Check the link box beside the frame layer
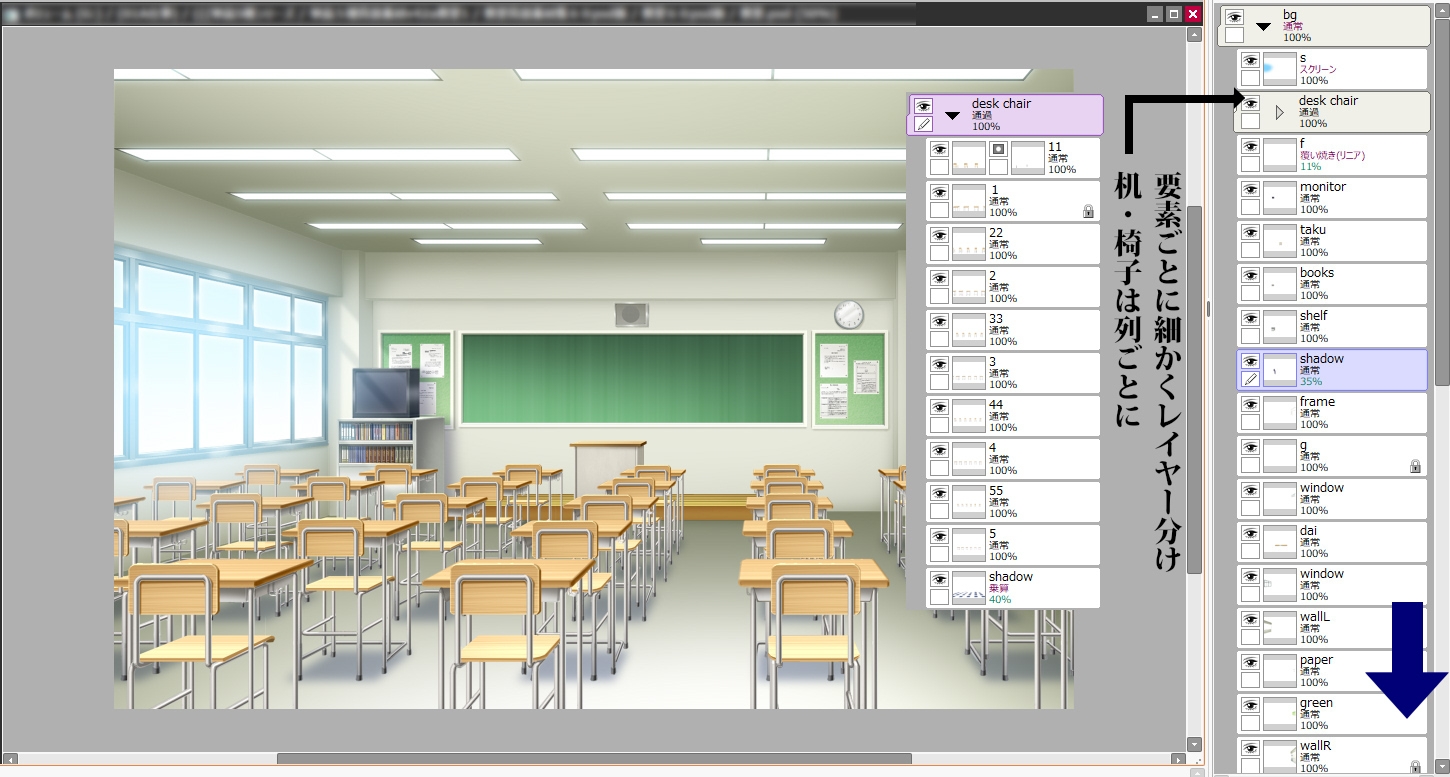 [x=1250, y=421]
